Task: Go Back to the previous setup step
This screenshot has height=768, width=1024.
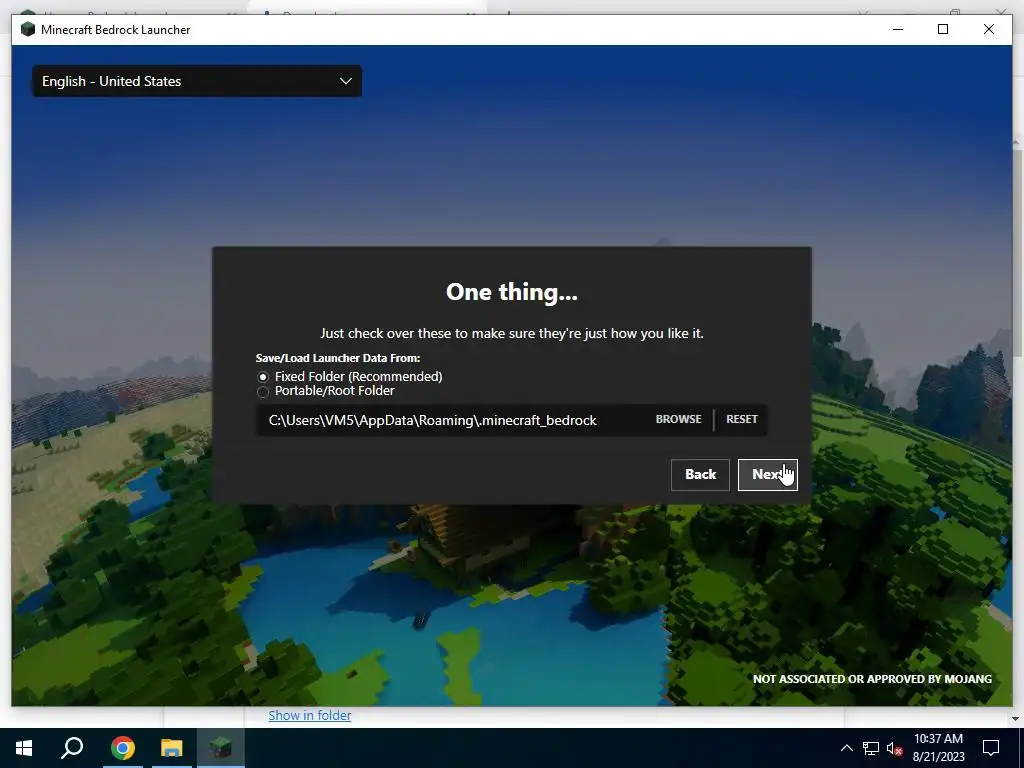Action: click(700, 475)
